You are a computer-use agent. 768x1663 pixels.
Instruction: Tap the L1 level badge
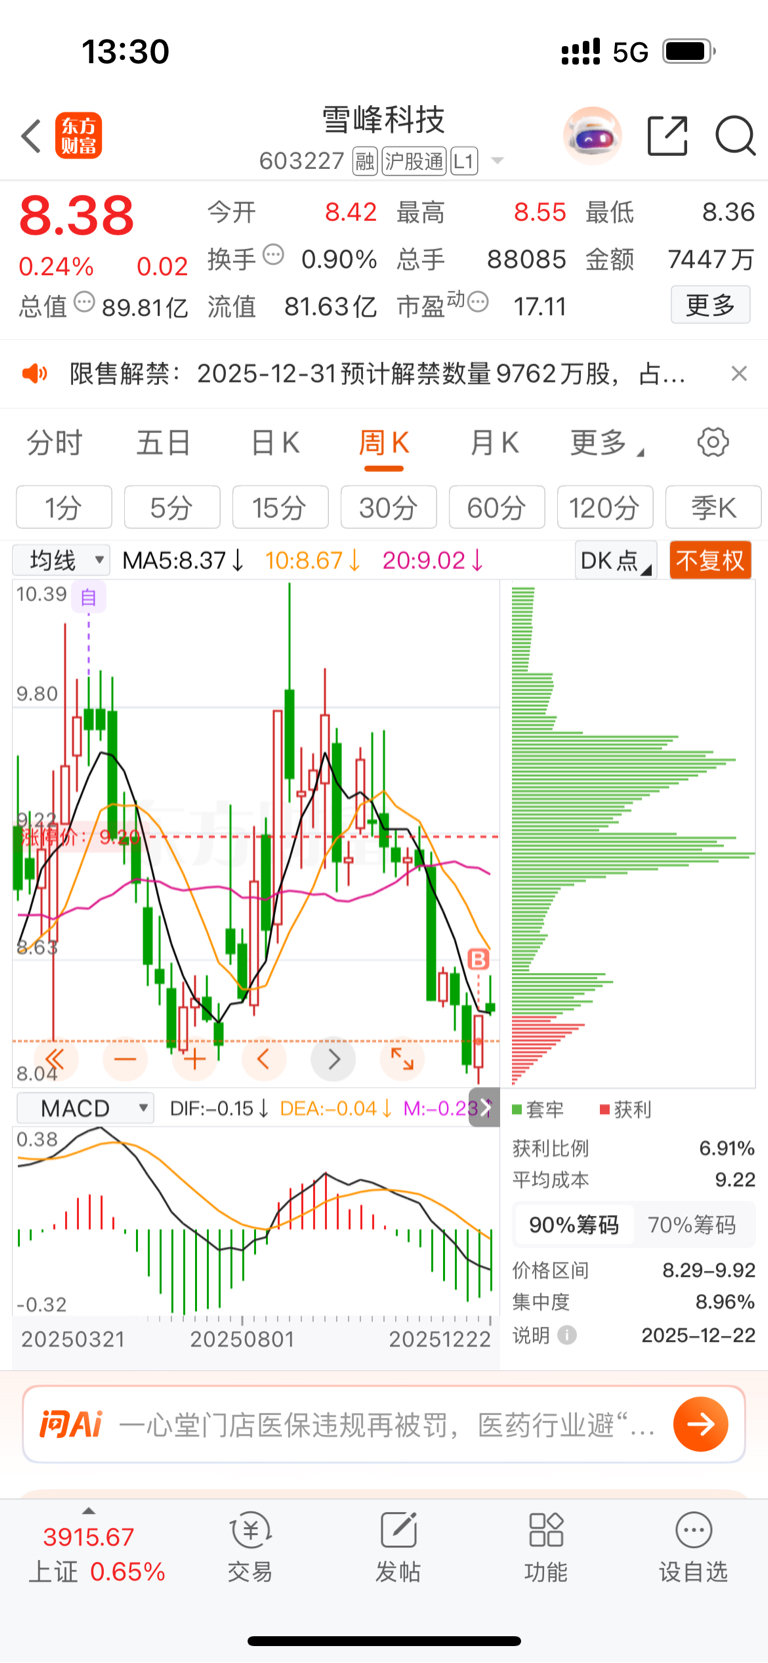click(x=464, y=161)
